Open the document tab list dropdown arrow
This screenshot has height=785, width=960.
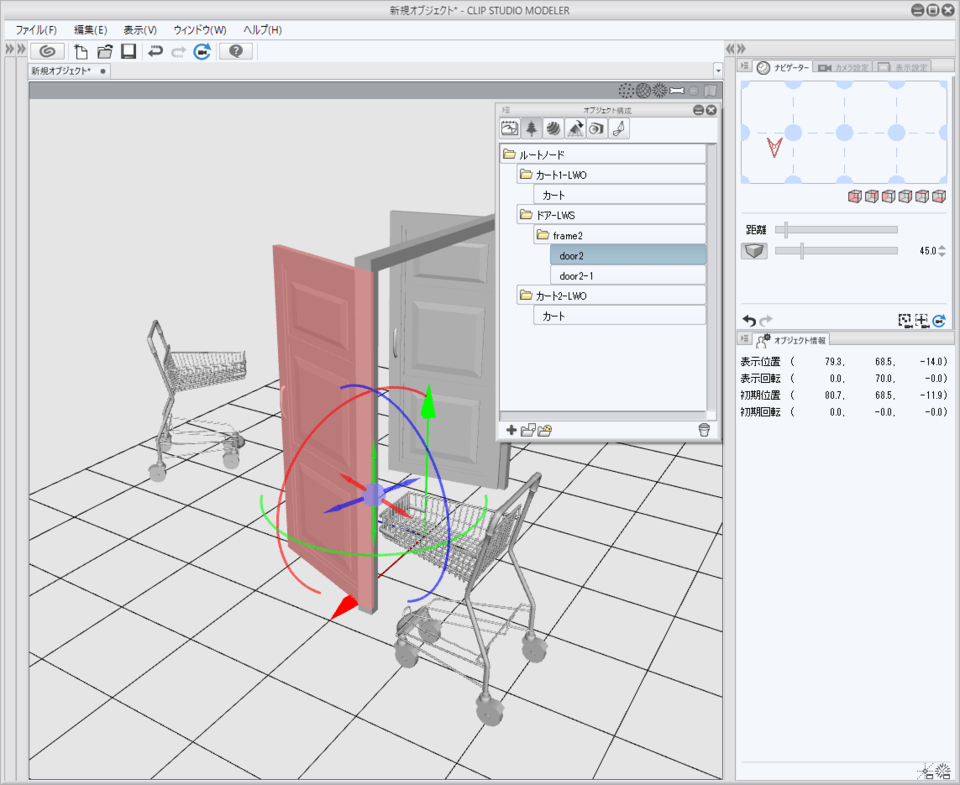point(718,71)
